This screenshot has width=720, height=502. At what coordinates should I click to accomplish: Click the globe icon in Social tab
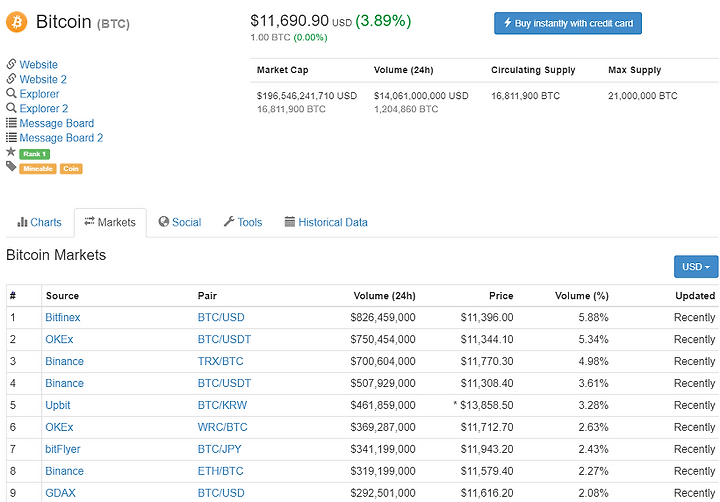pyautogui.click(x=163, y=222)
